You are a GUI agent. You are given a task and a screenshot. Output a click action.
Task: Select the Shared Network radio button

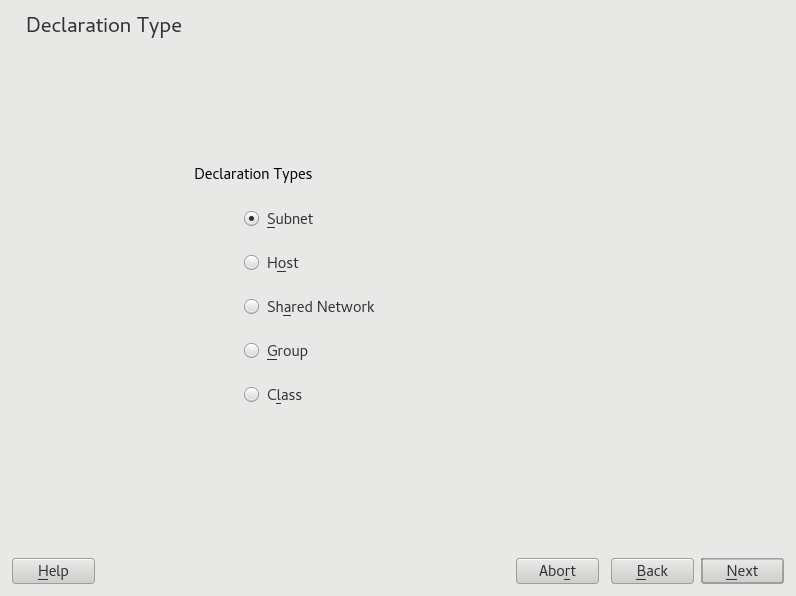(252, 307)
